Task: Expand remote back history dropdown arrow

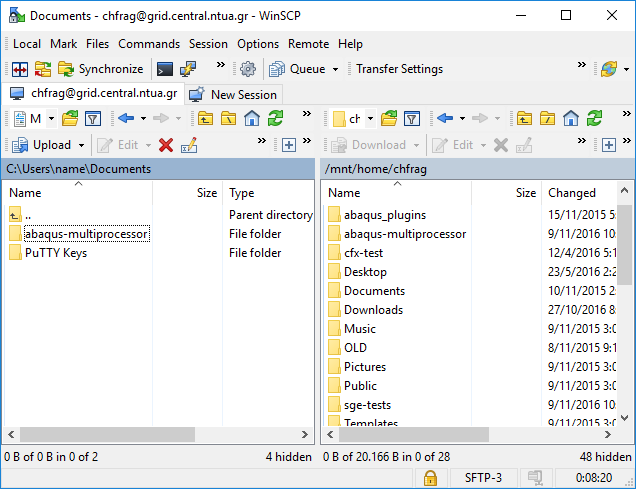Action: click(x=462, y=118)
